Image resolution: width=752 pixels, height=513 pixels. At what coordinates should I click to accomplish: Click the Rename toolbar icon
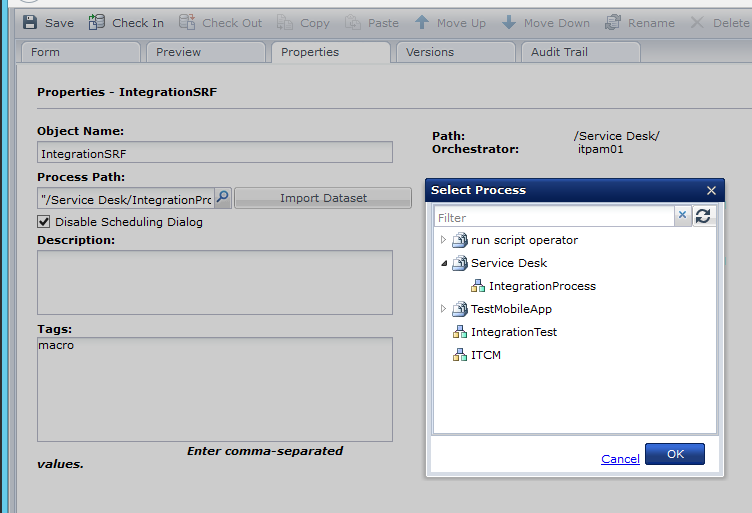coord(613,22)
